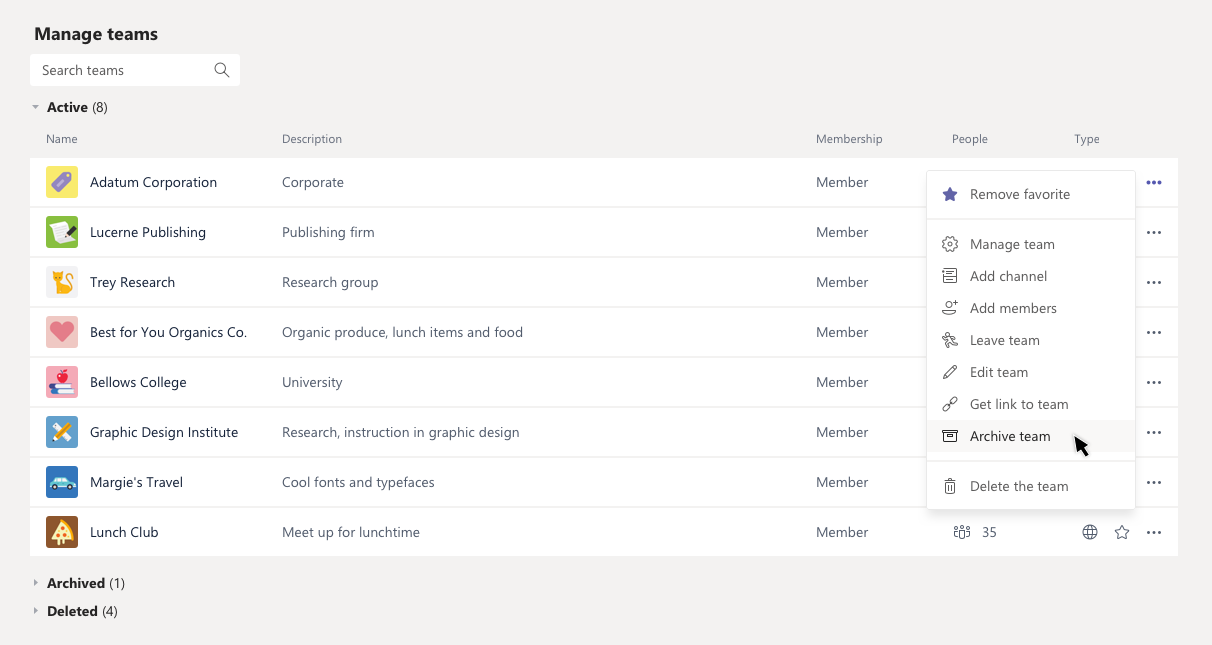Open more options for Trey Research
This screenshot has width=1212, height=645.
point(1154,283)
